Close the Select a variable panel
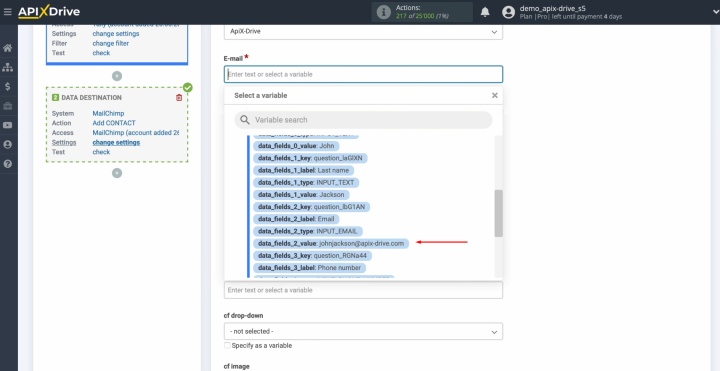The height and width of the screenshot is (371, 720). click(x=495, y=96)
